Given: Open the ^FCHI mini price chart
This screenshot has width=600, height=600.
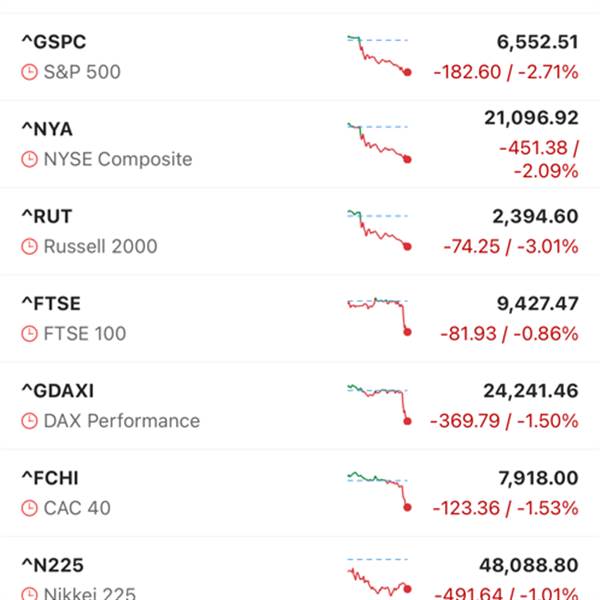Looking at the screenshot, I should tap(378, 489).
